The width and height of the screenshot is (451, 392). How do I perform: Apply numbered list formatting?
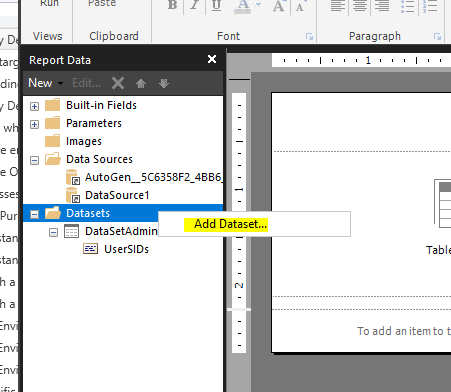pyautogui.click(x=430, y=6)
